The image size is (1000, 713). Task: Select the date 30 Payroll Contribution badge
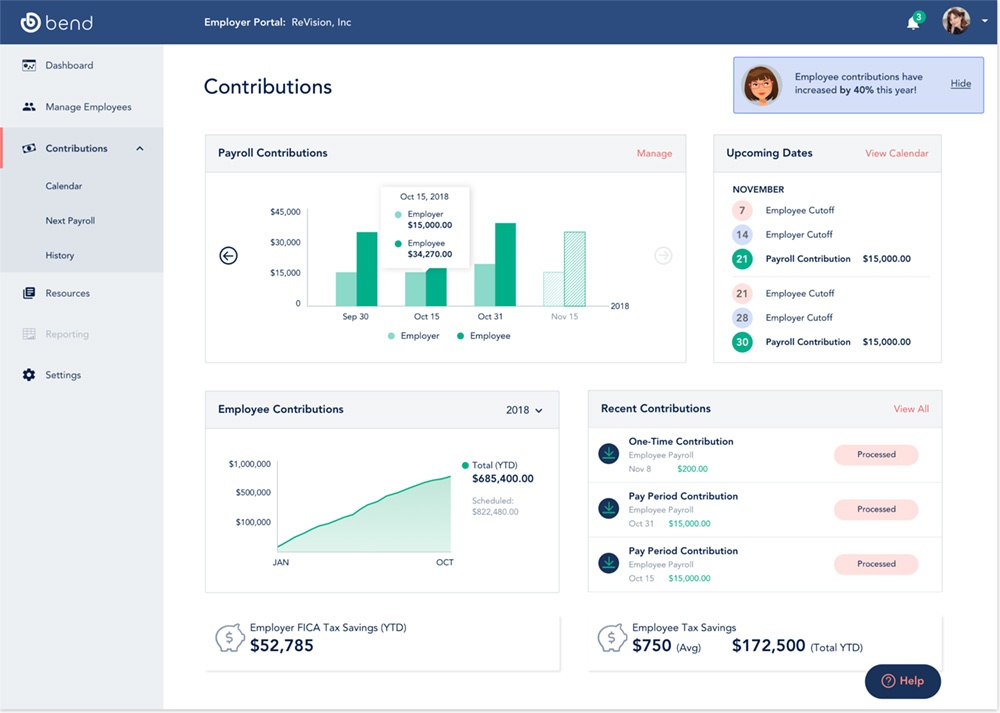tap(742, 342)
